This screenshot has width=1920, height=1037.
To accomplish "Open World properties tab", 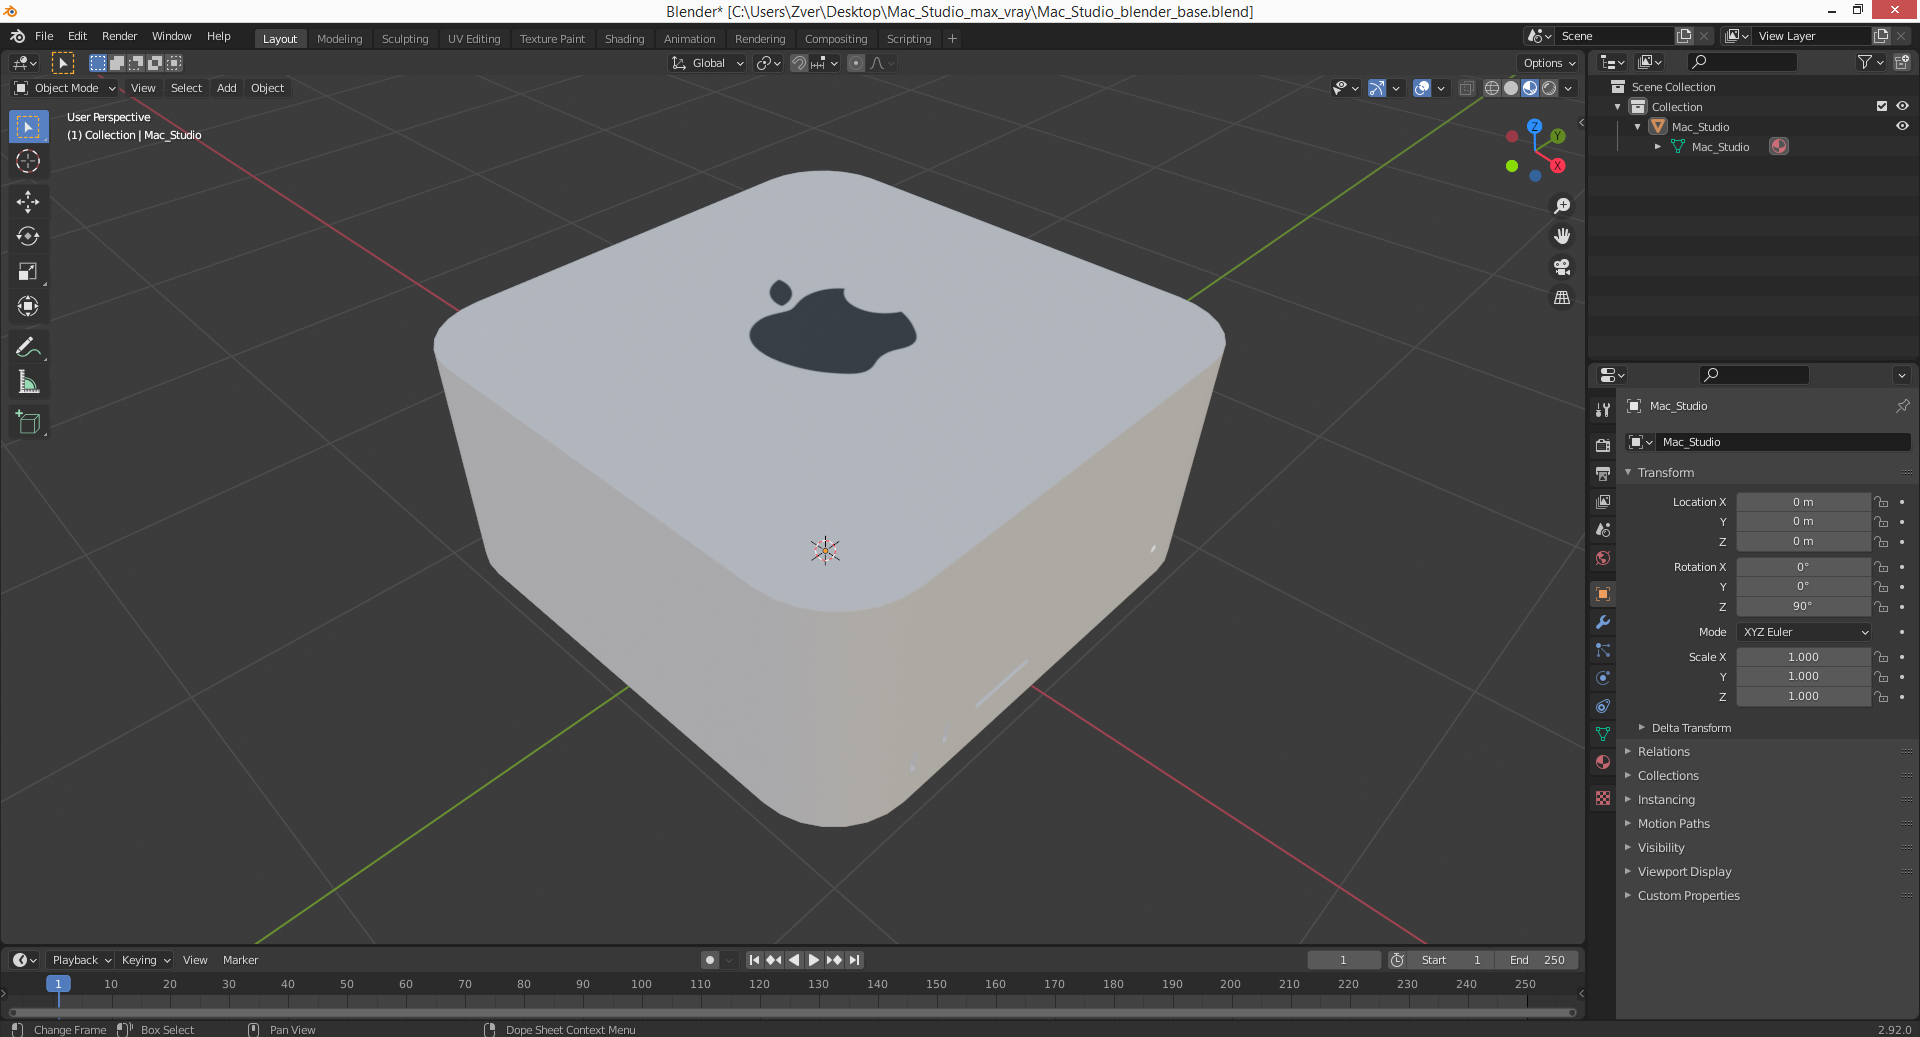I will (1603, 558).
